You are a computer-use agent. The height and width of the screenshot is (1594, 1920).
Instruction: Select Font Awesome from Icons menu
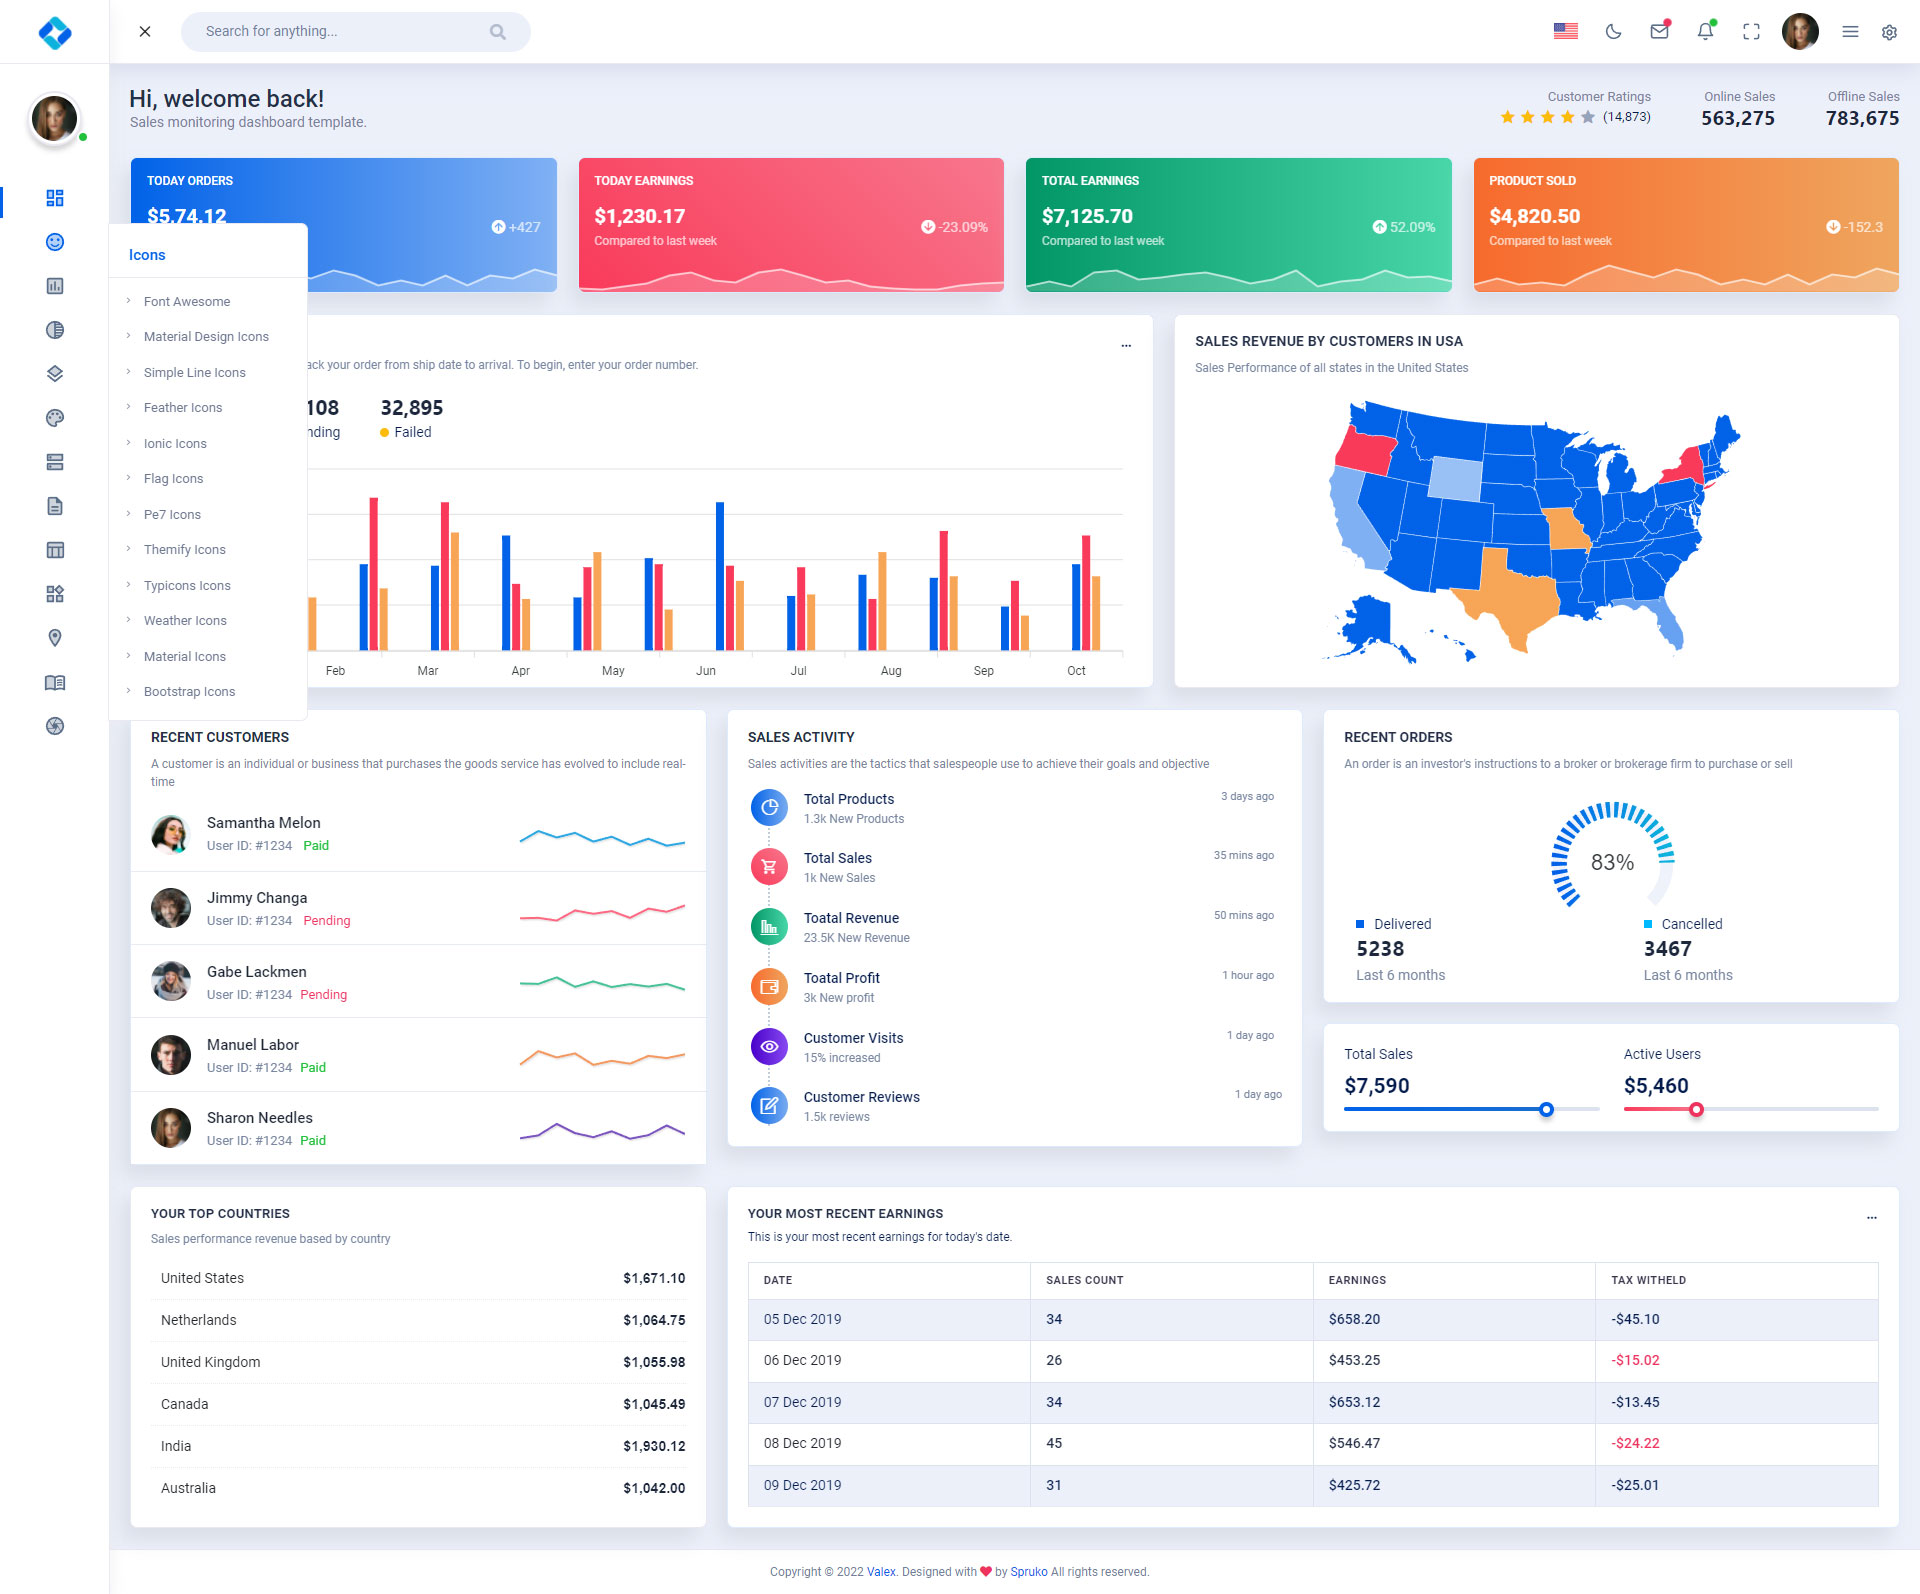[187, 302]
